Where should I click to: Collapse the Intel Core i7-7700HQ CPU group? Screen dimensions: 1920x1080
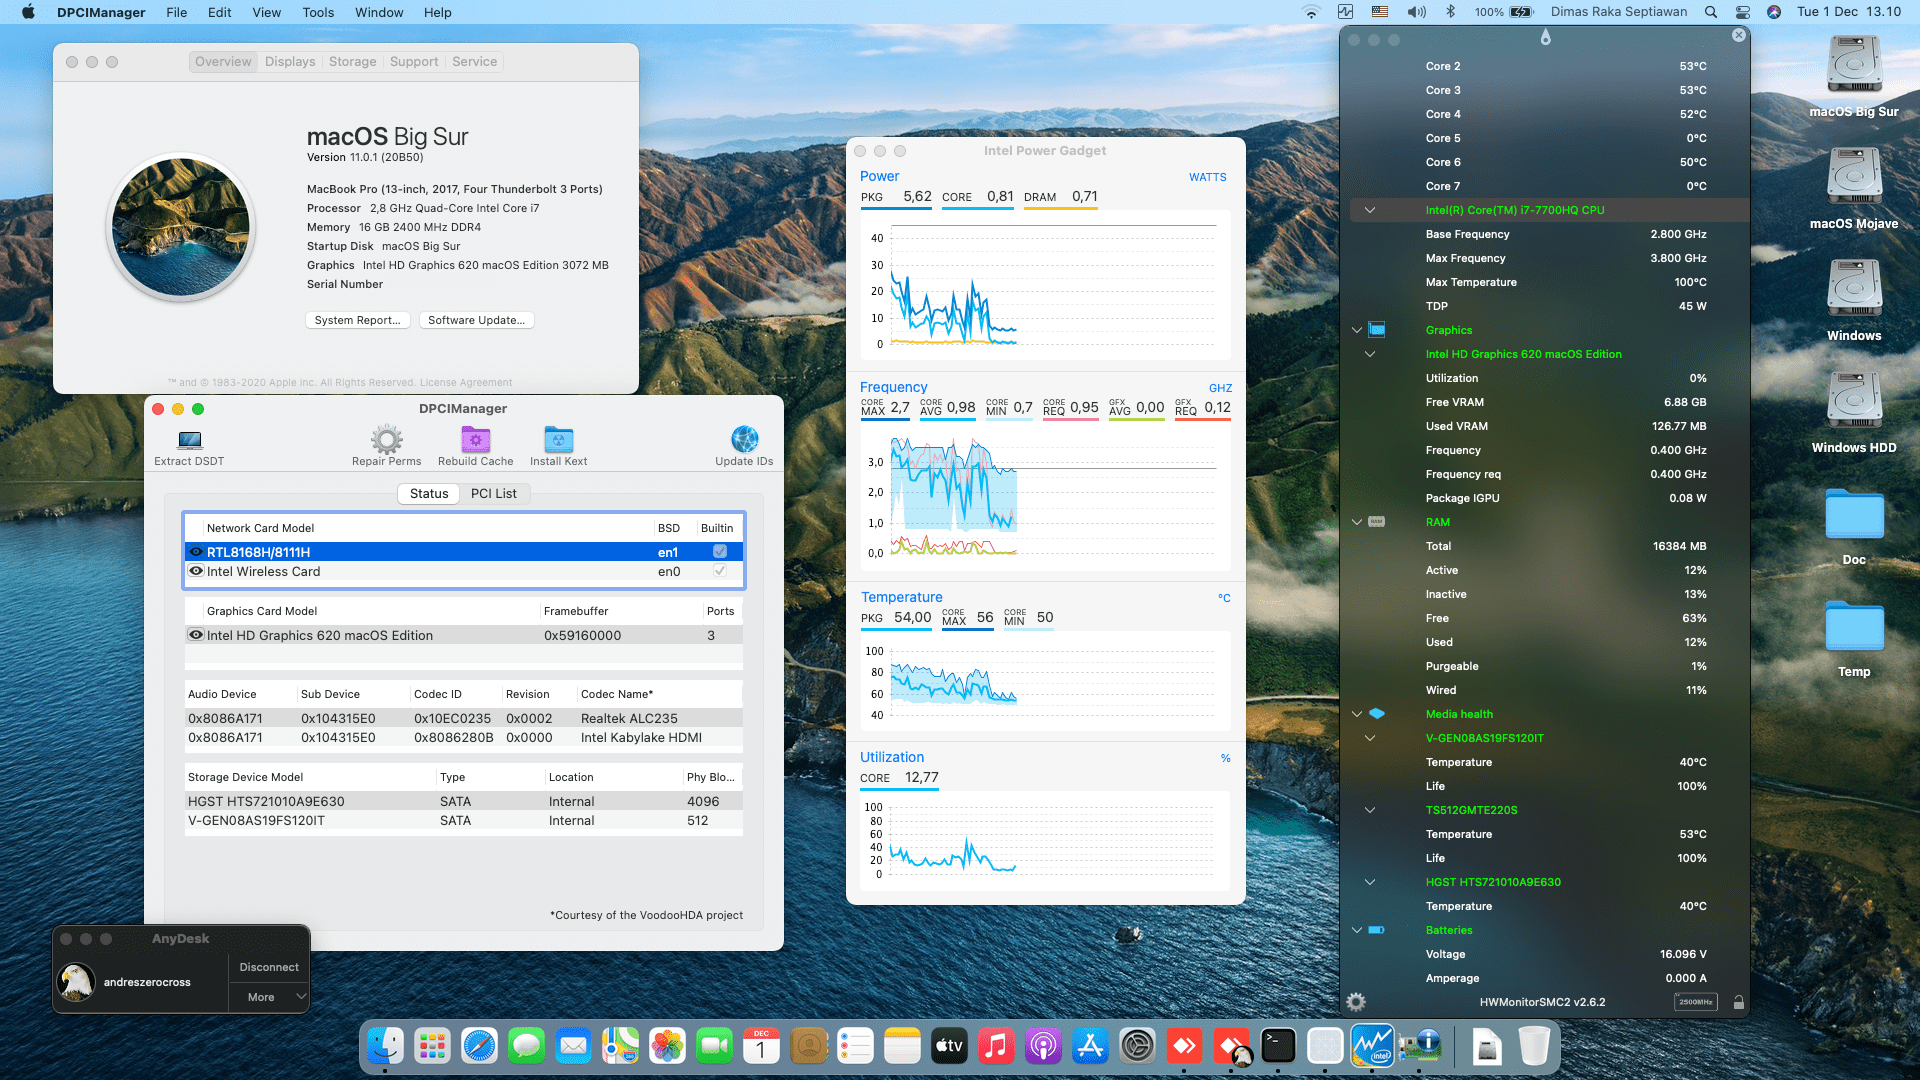click(x=1370, y=210)
